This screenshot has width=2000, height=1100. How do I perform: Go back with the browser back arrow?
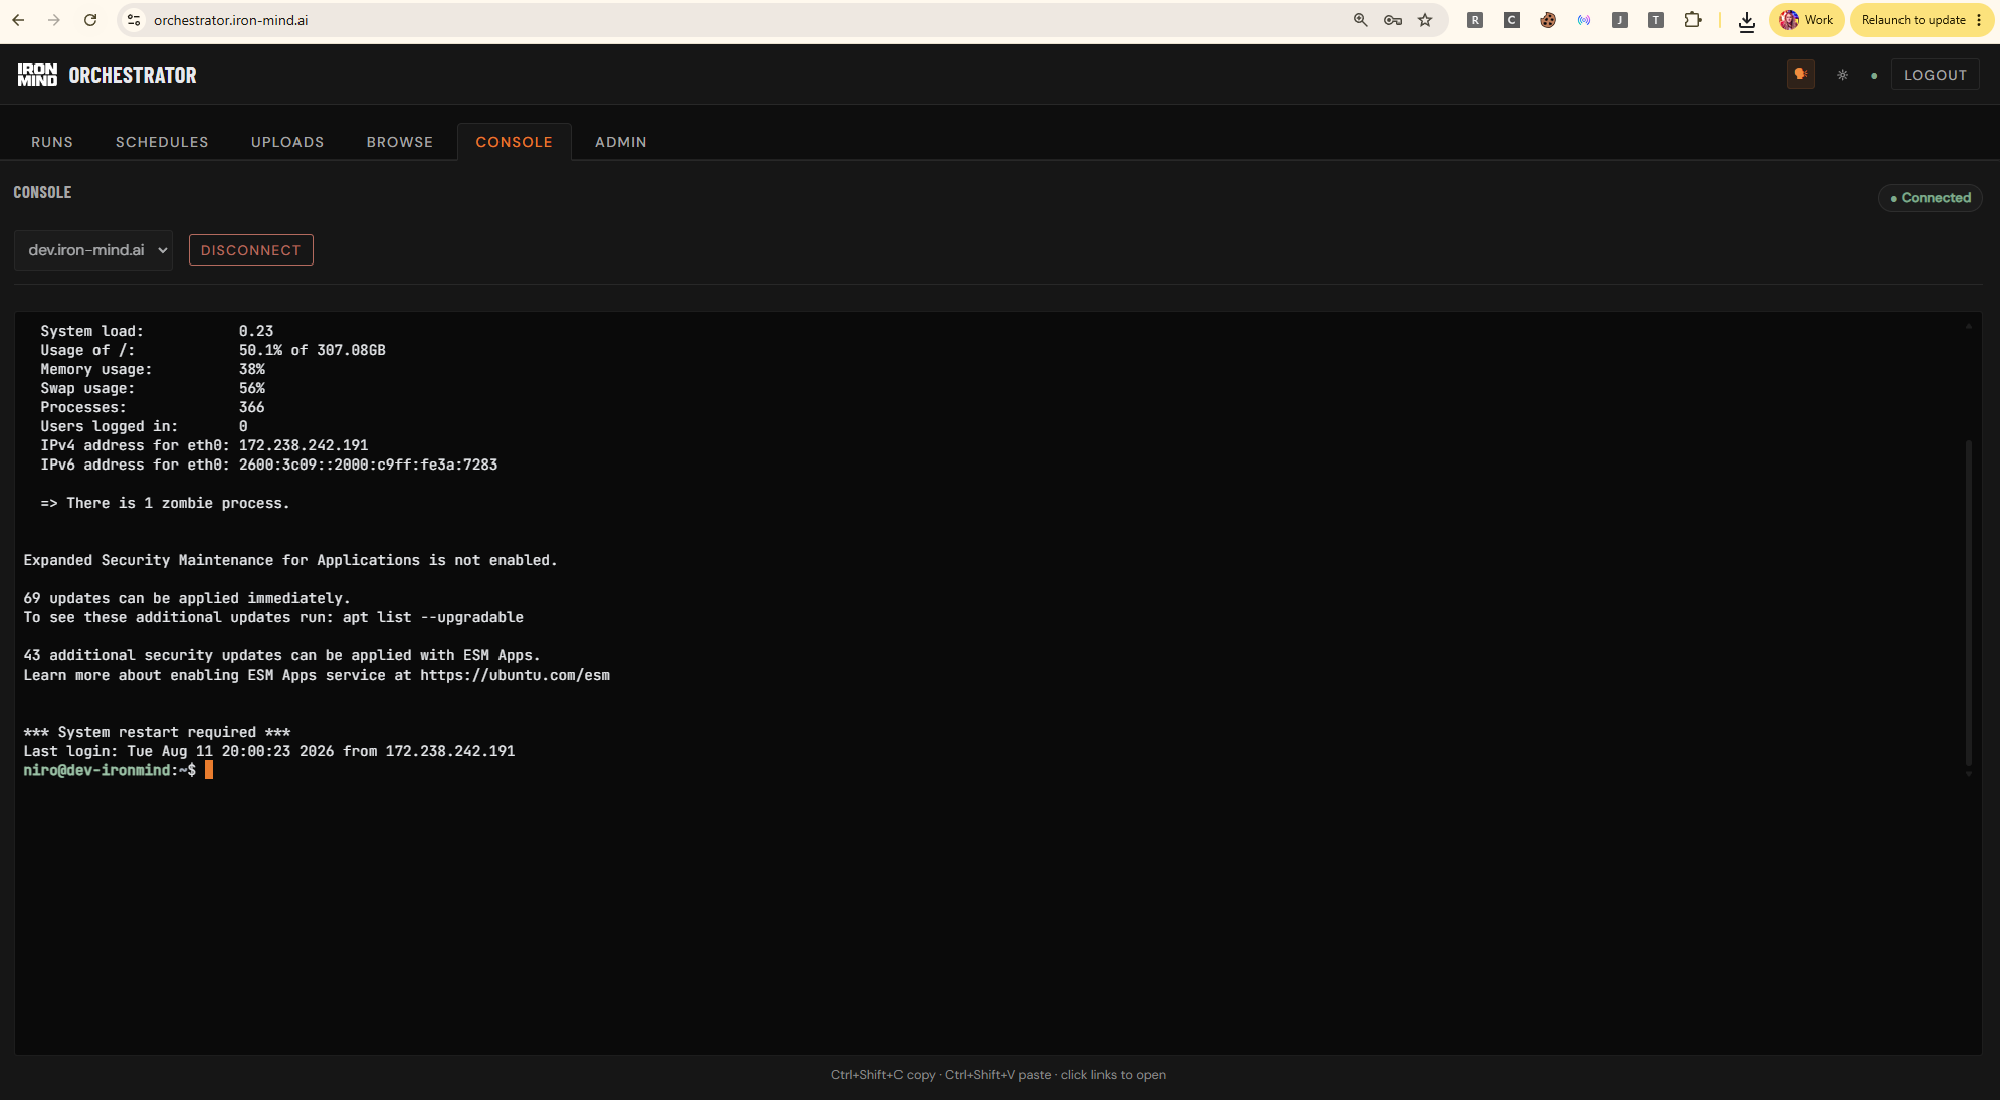point(18,20)
